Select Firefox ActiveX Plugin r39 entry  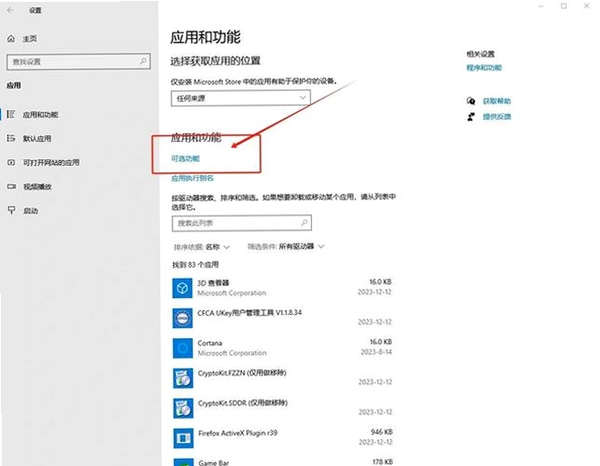click(238, 433)
